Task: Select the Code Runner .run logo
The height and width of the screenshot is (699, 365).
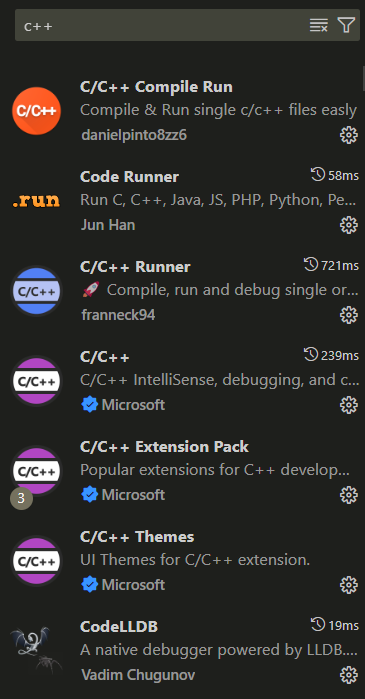Action: click(x=37, y=201)
